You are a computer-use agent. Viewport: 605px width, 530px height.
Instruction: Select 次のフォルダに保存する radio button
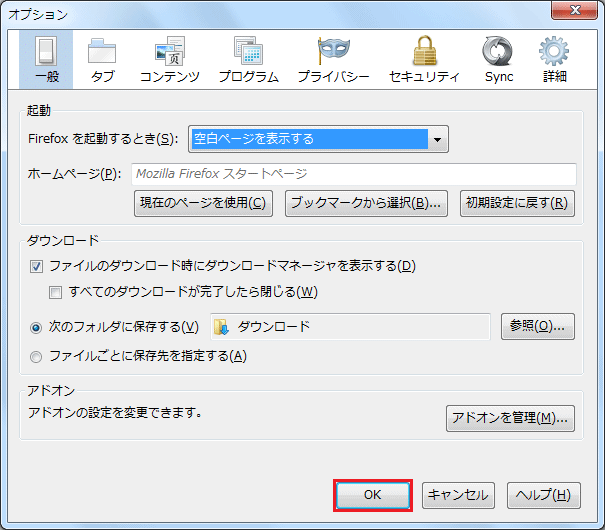37,327
